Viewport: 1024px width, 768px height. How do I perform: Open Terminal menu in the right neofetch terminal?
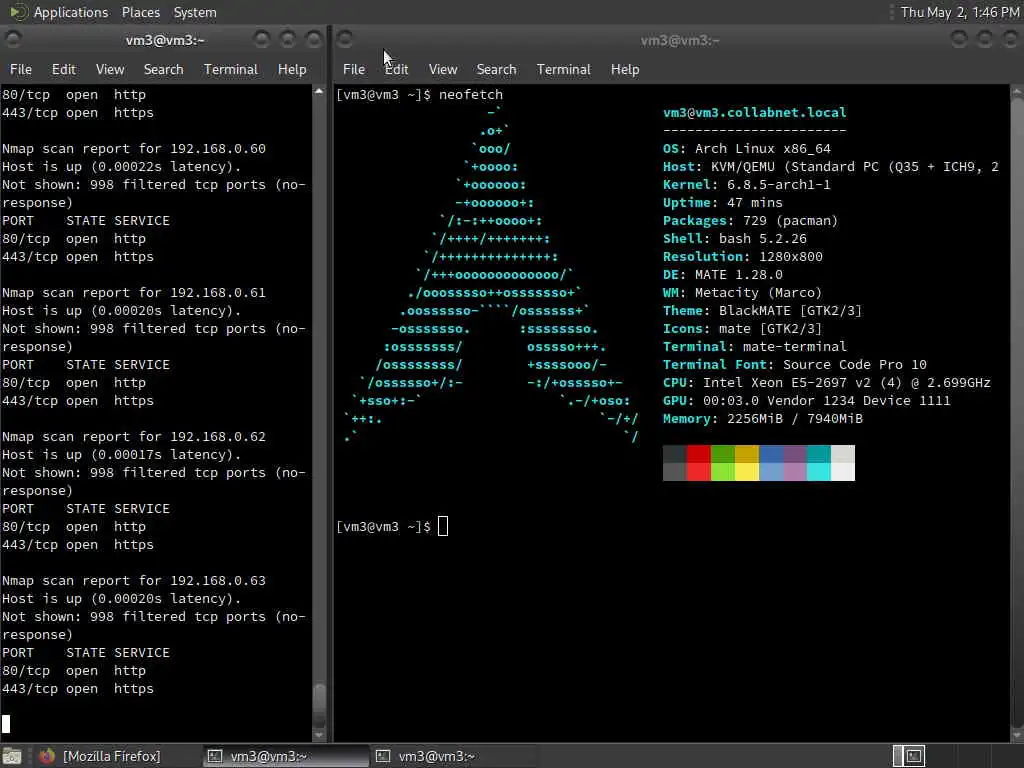coord(564,69)
